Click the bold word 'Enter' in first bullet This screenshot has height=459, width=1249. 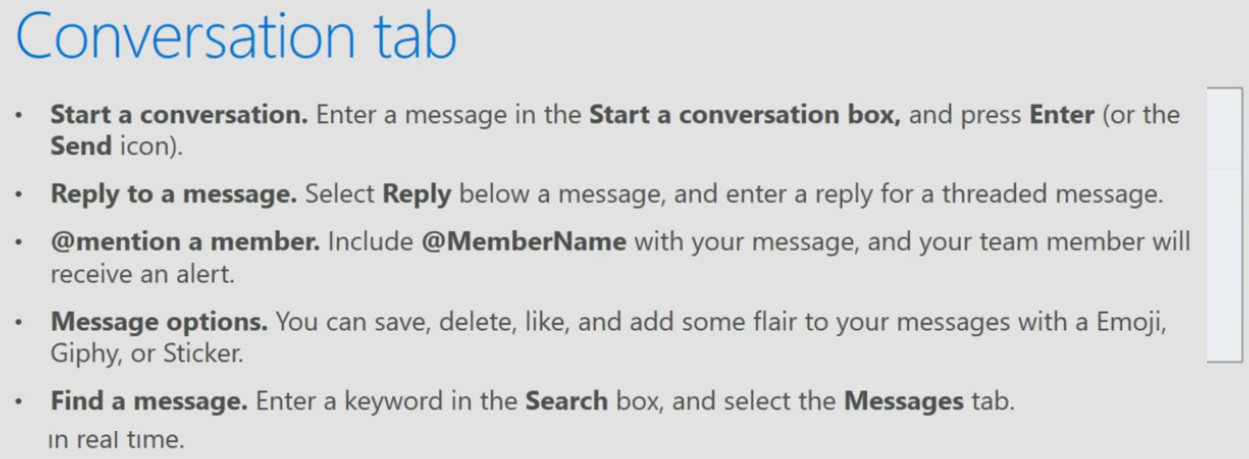pos(1062,114)
